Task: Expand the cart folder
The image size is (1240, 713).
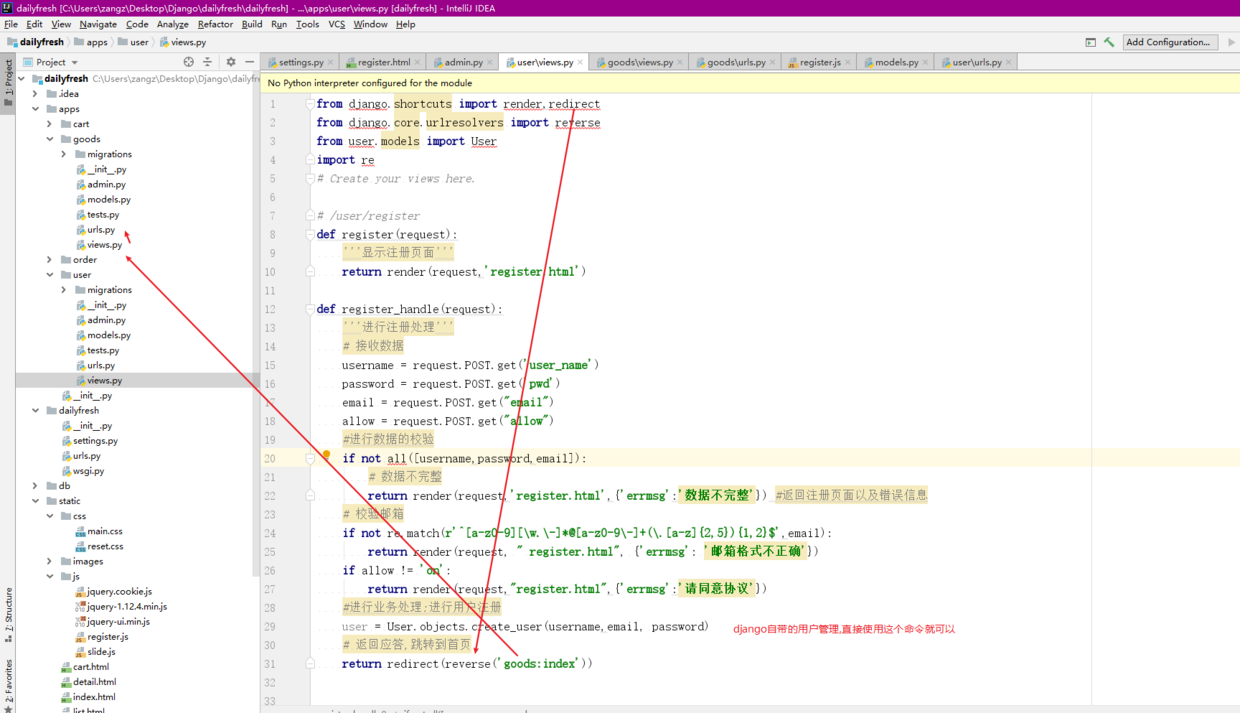Action: point(50,124)
